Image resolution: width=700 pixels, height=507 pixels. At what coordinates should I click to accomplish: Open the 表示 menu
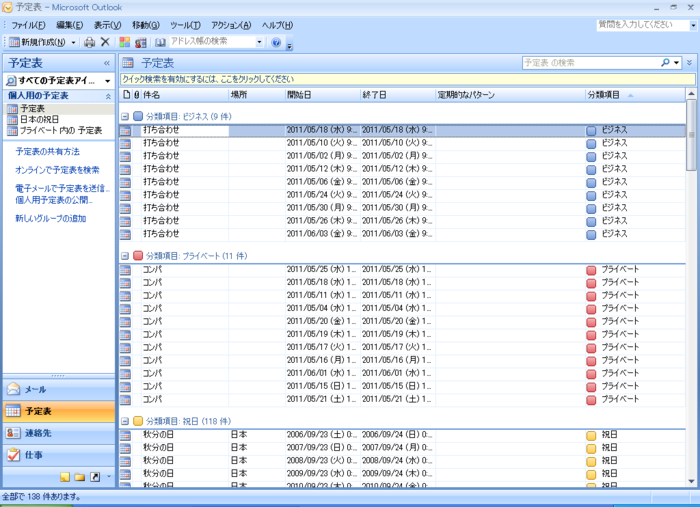tap(108, 25)
